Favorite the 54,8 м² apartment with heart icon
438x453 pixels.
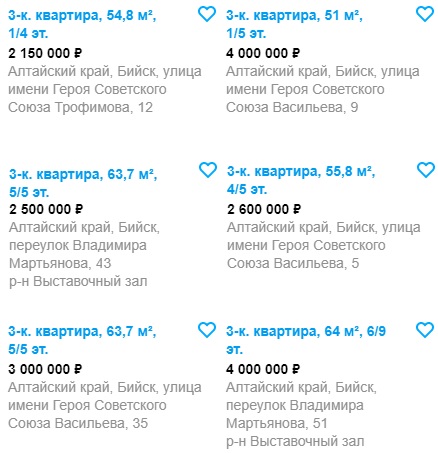coord(207,14)
